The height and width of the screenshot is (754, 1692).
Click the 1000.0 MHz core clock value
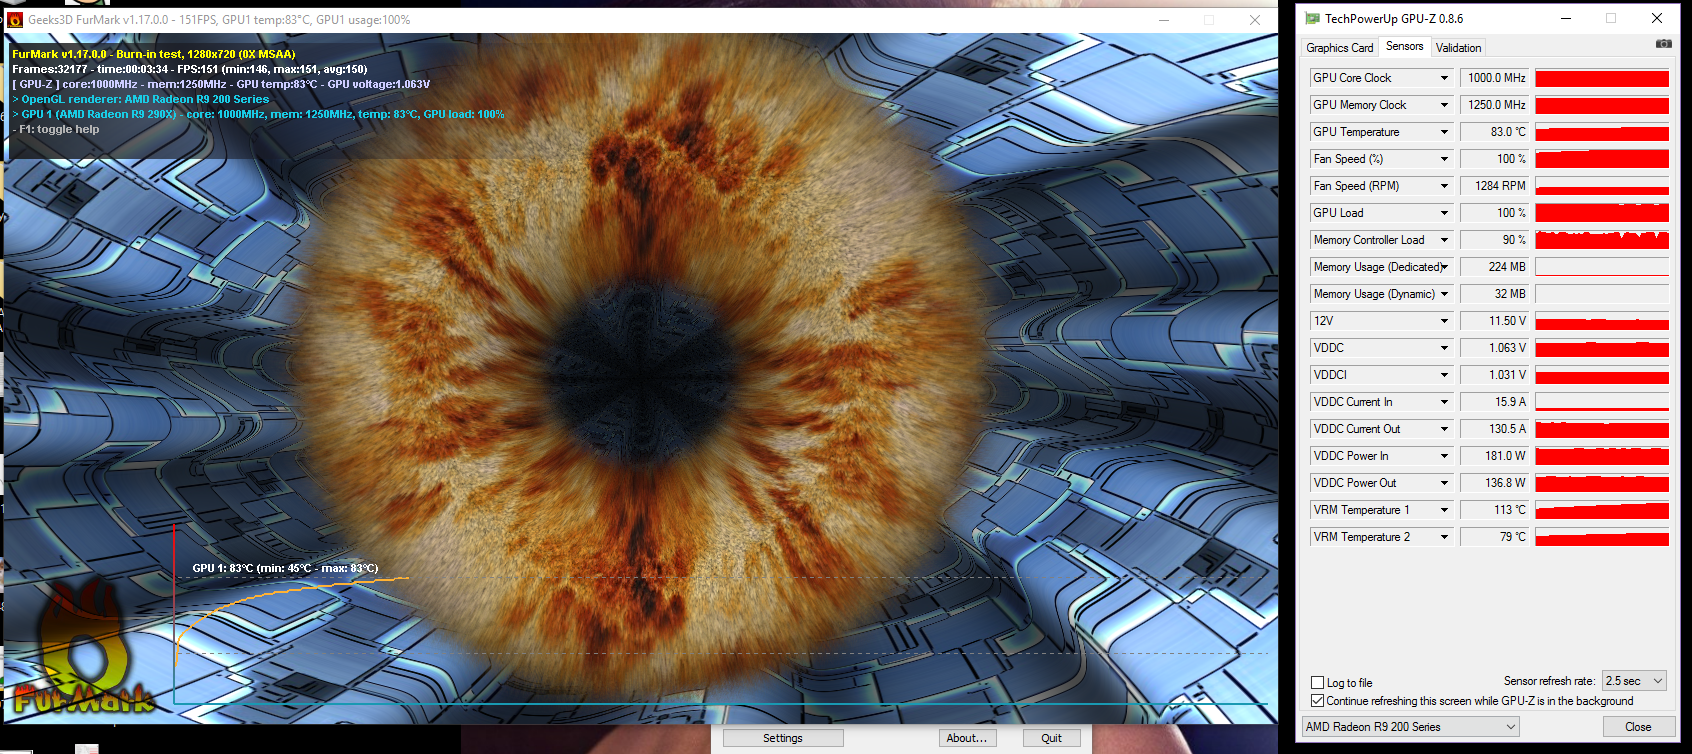point(1495,78)
